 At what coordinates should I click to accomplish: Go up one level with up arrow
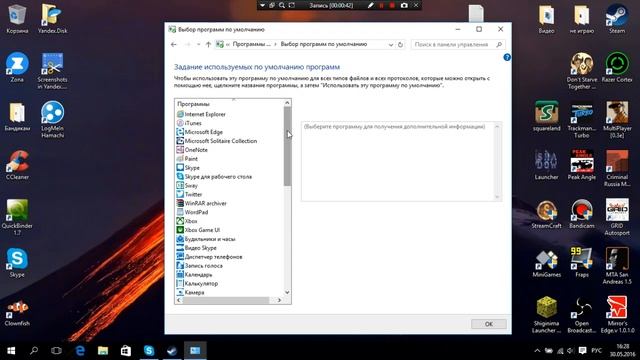[208, 44]
